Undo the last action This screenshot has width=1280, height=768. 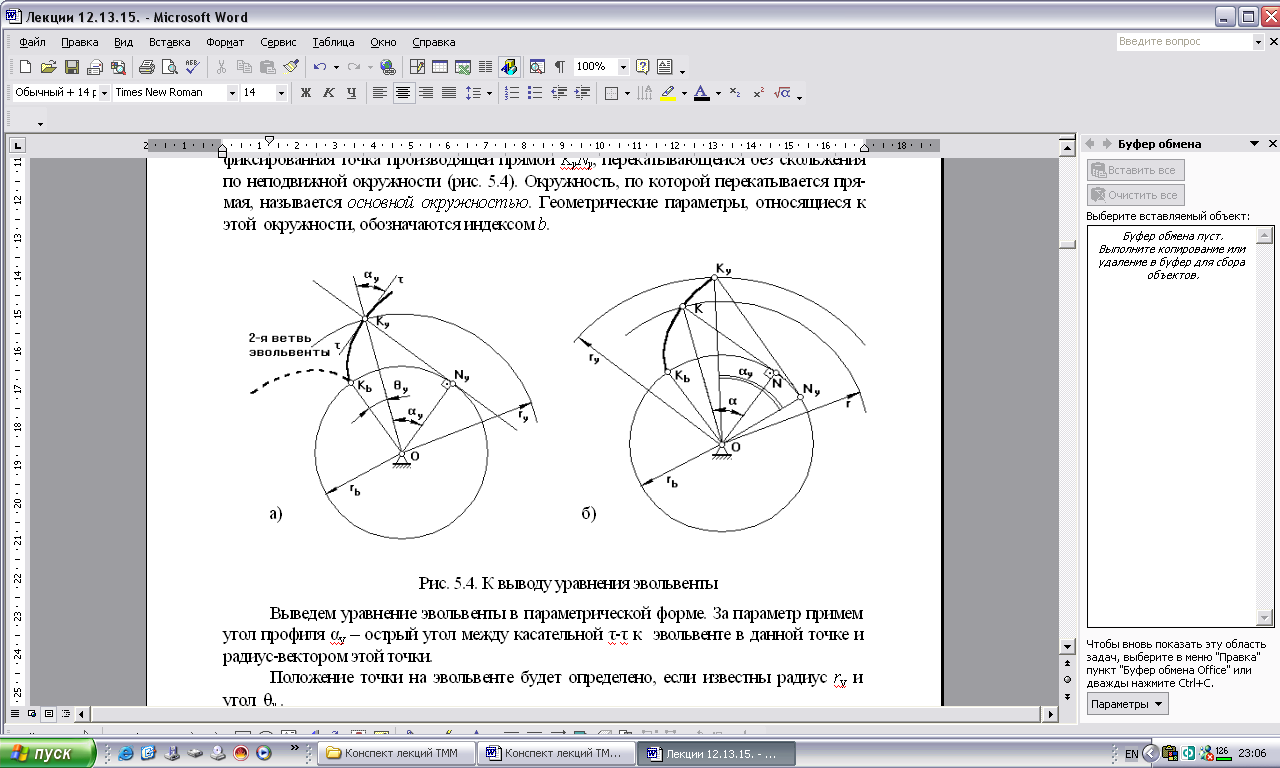click(x=320, y=67)
